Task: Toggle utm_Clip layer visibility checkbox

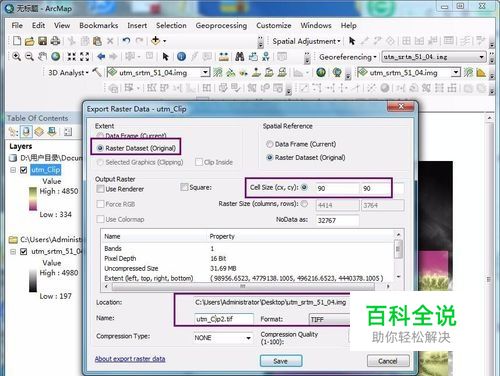Action: 23,170
